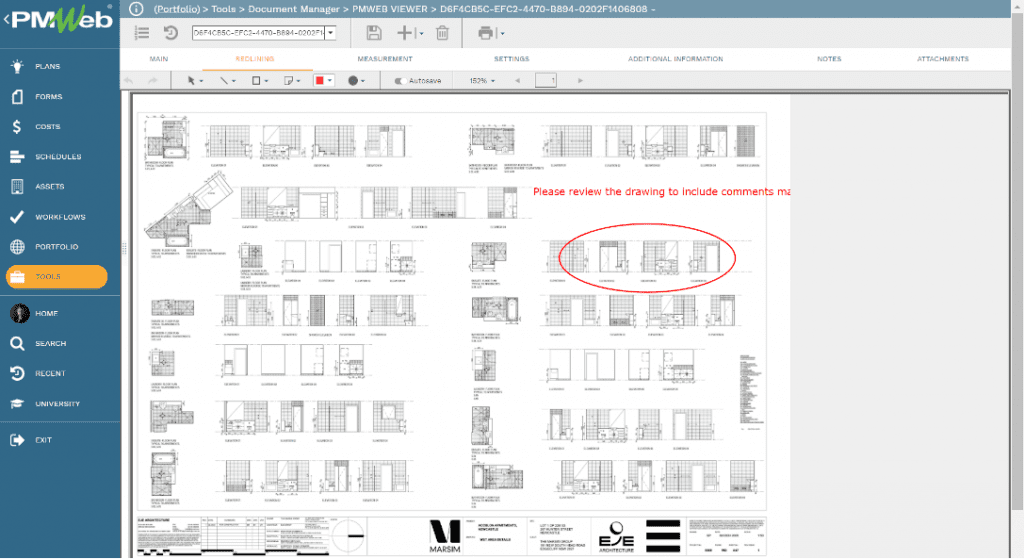Select the pointer selection tool
1024x559 pixels.
[x=191, y=80]
